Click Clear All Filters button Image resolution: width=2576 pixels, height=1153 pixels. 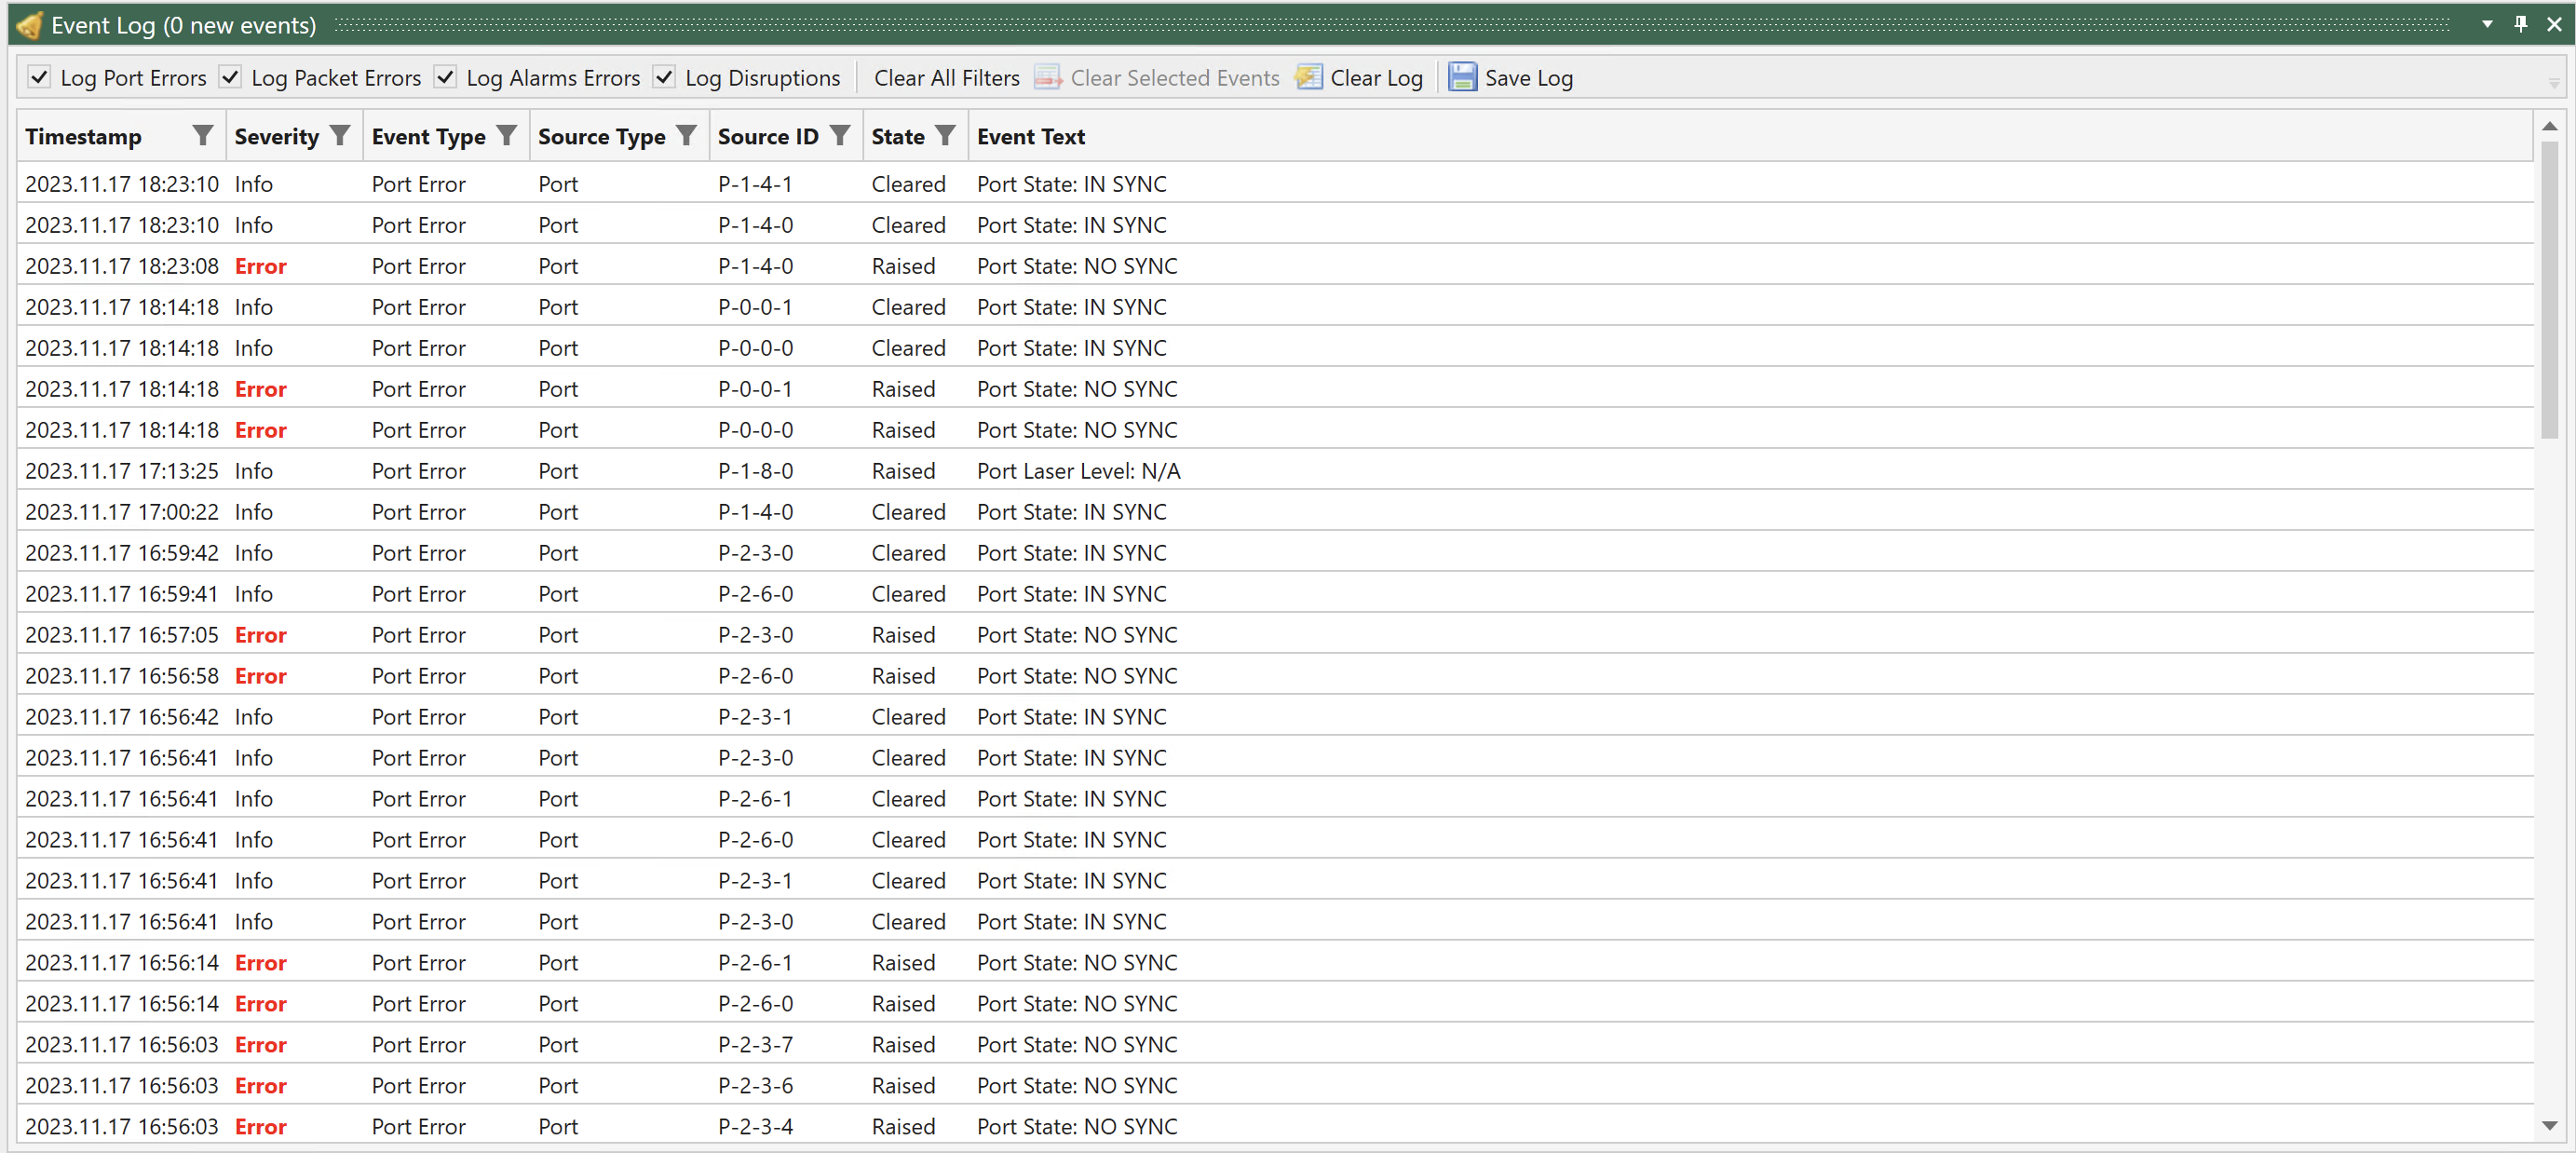pyautogui.click(x=943, y=77)
